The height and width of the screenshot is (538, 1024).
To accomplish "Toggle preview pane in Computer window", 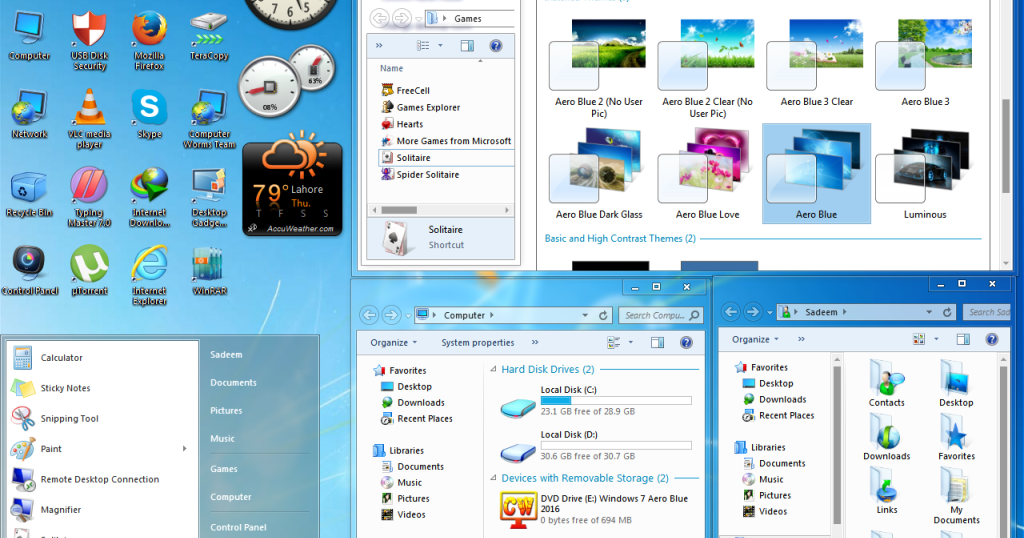I will [x=657, y=343].
